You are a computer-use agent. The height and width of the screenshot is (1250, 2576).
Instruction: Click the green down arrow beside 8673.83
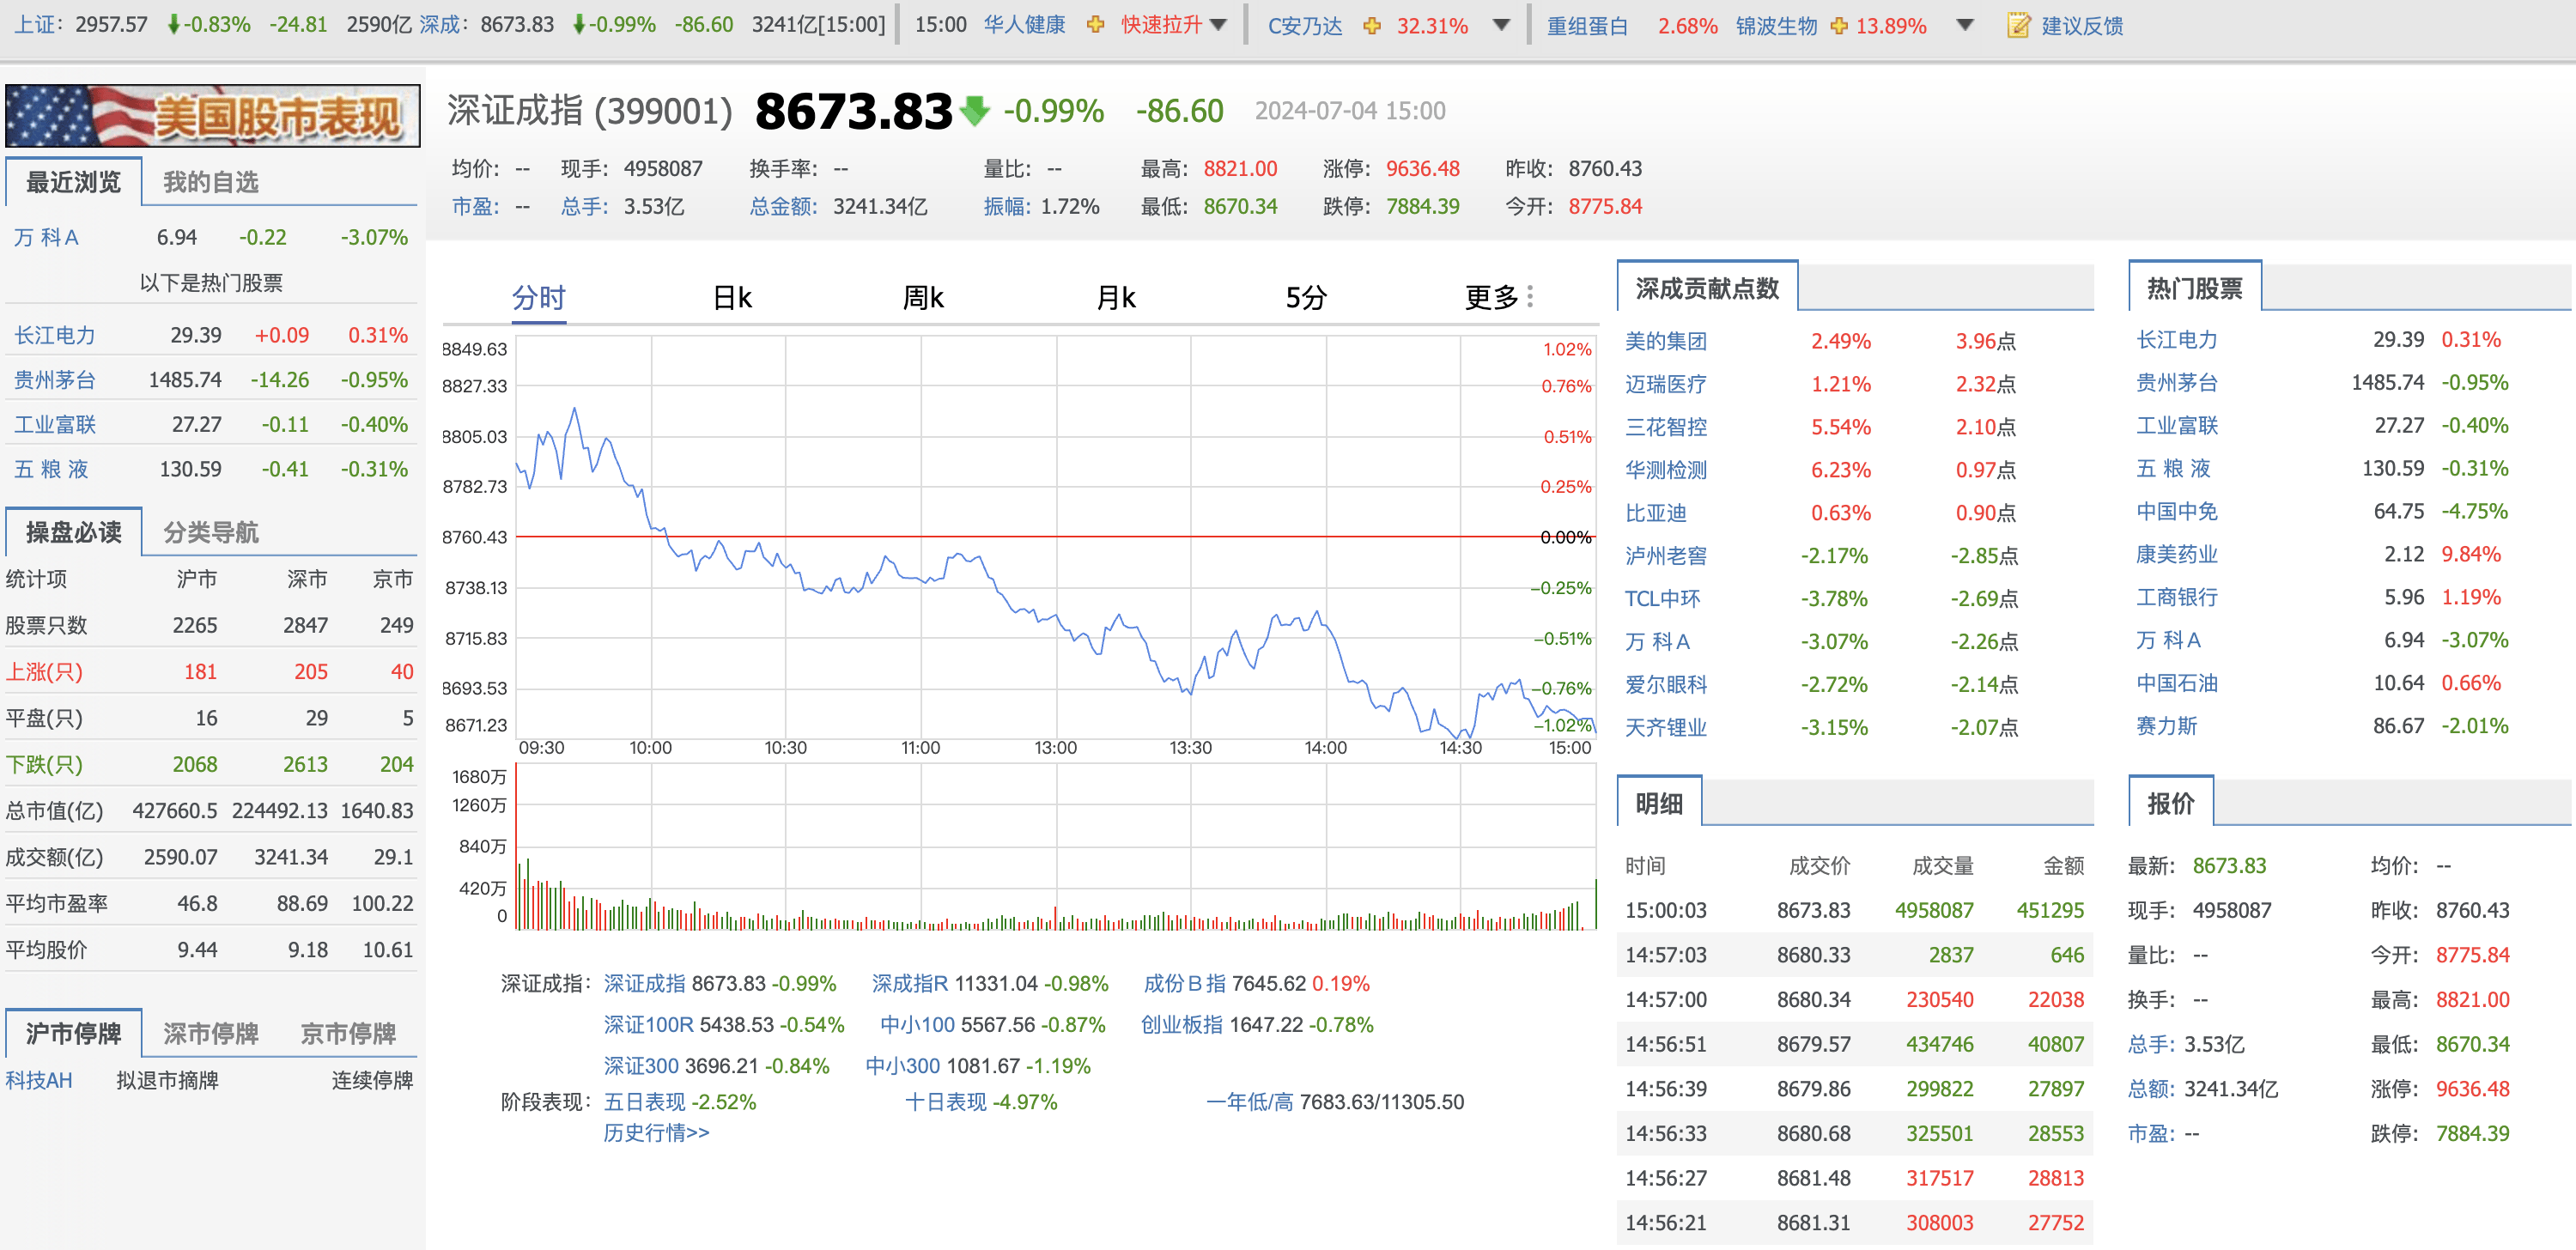(x=974, y=110)
